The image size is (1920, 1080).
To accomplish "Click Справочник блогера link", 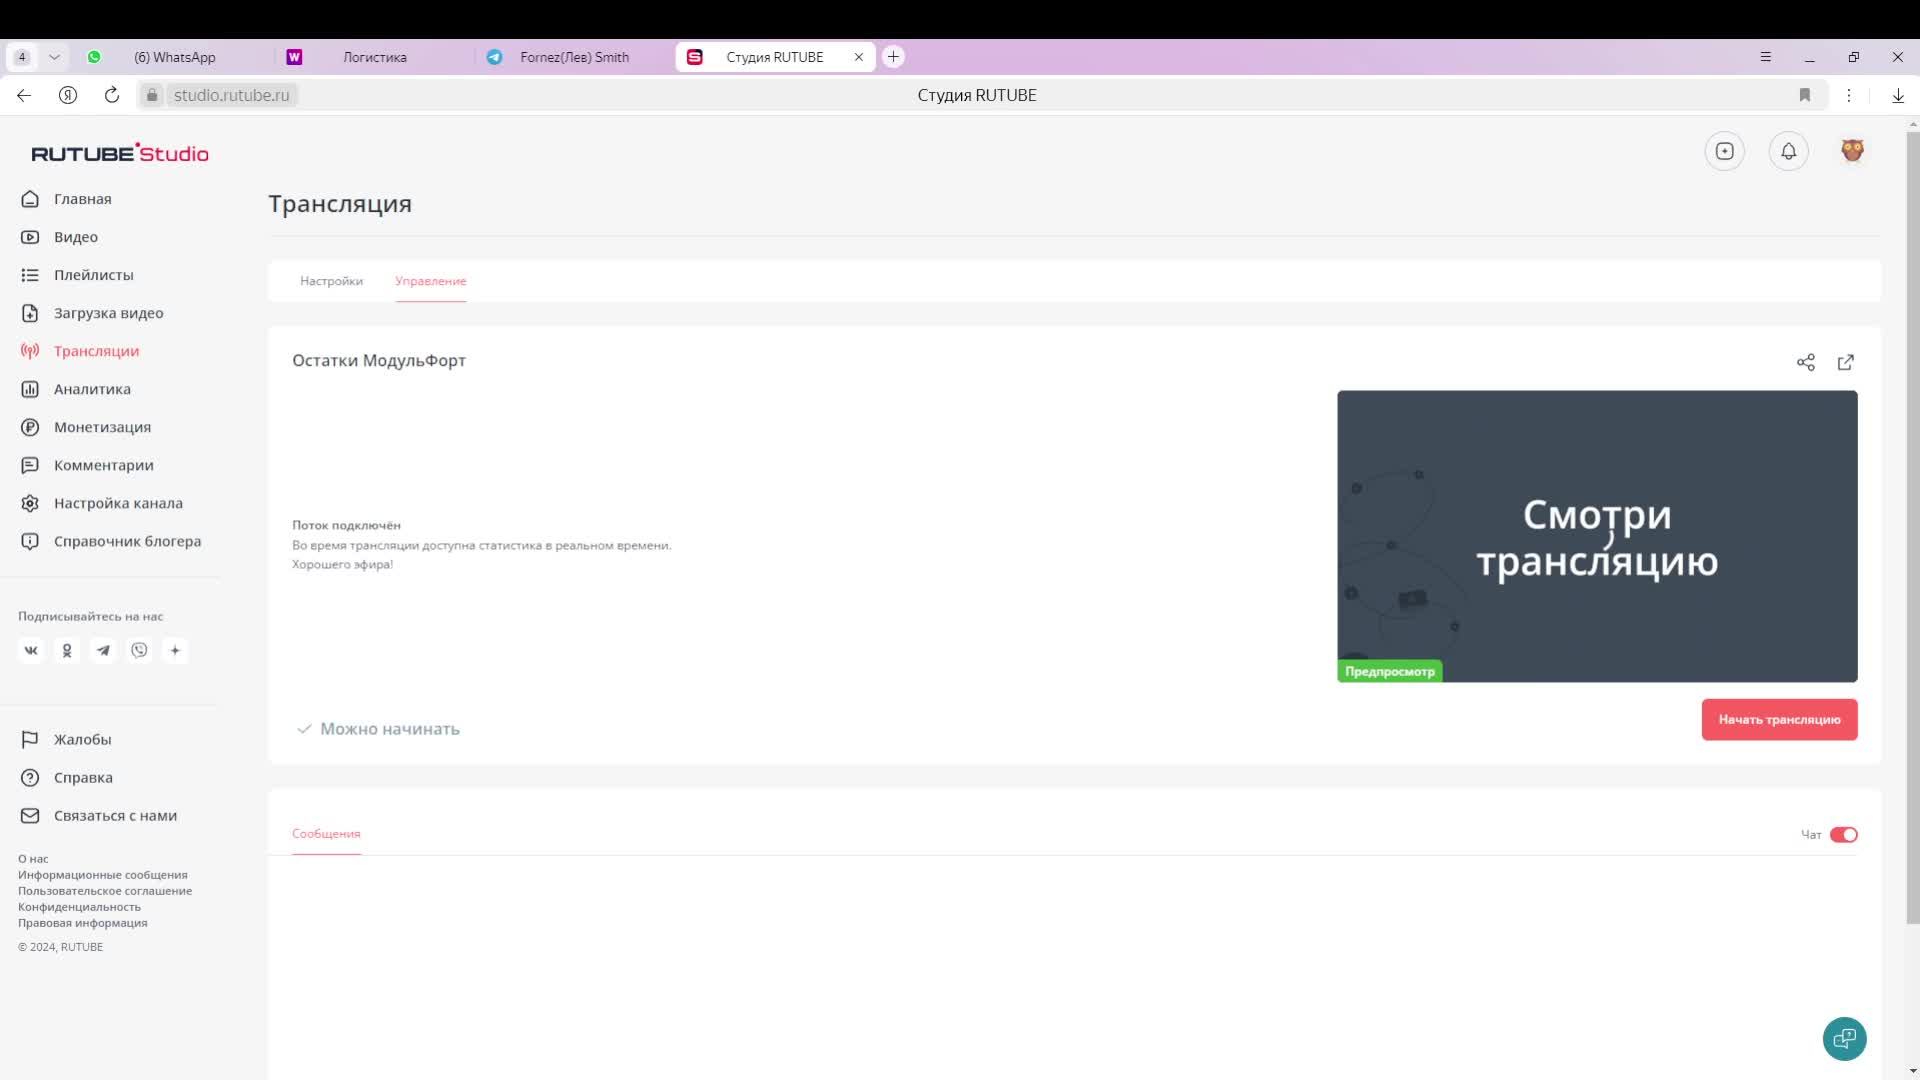I will (x=127, y=541).
